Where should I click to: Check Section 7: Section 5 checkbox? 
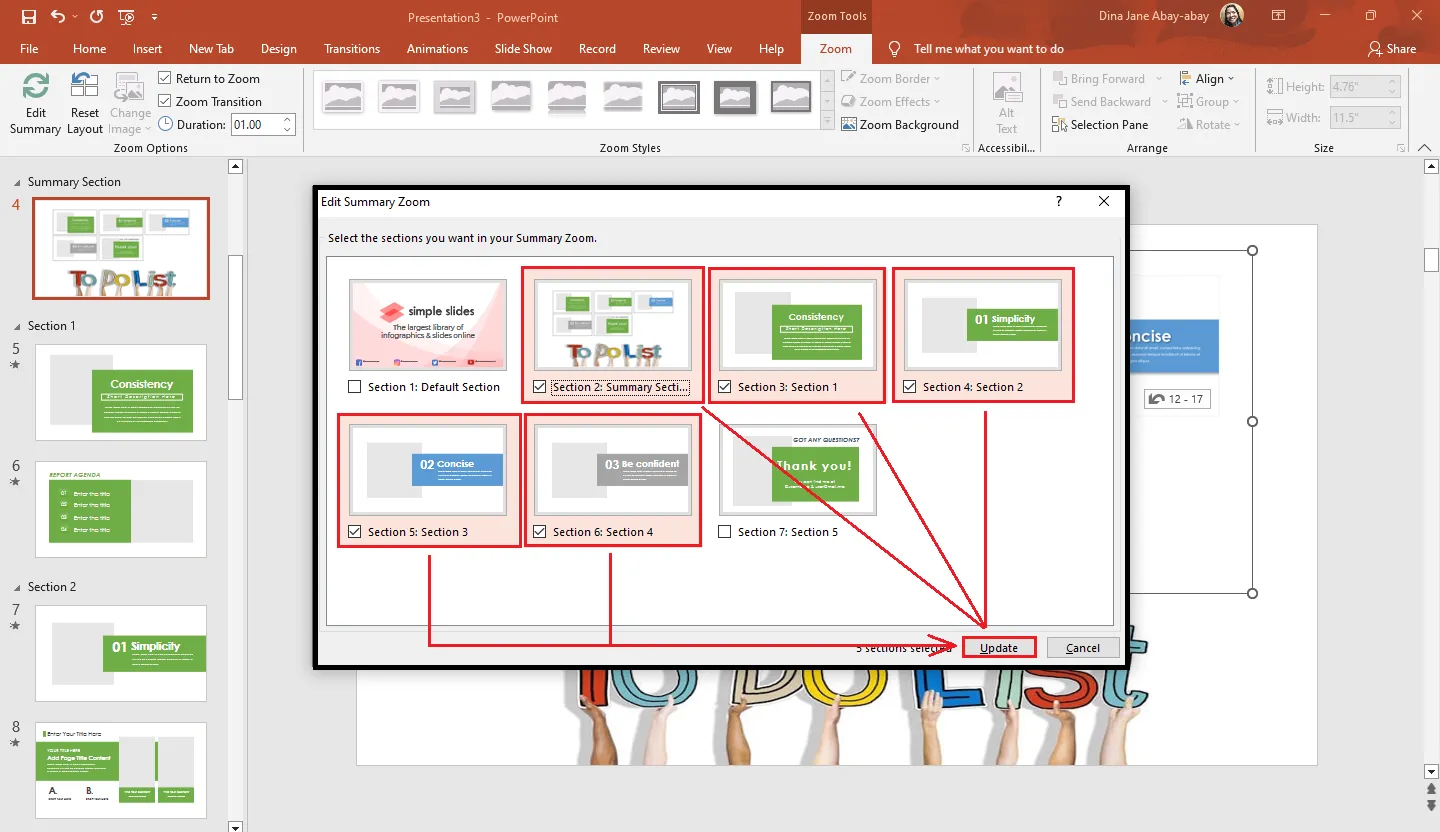click(725, 532)
